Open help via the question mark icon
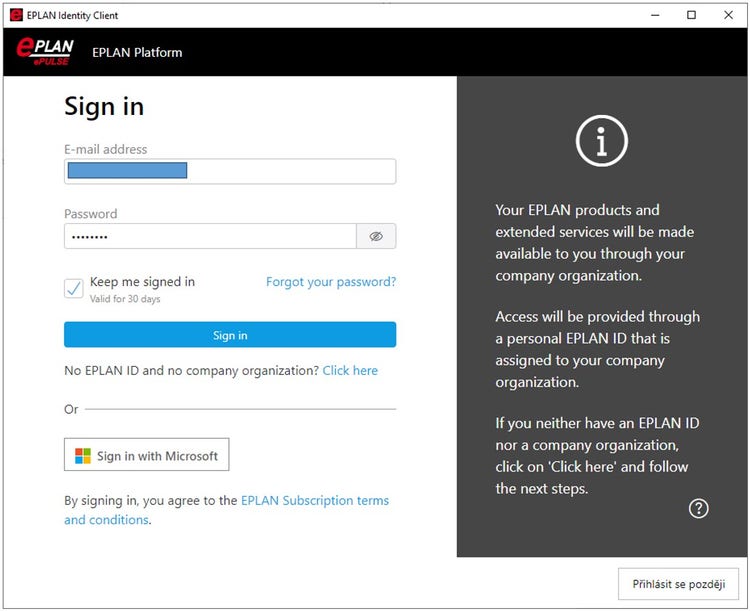The width and height of the screenshot is (750, 611). pyautogui.click(x=699, y=508)
